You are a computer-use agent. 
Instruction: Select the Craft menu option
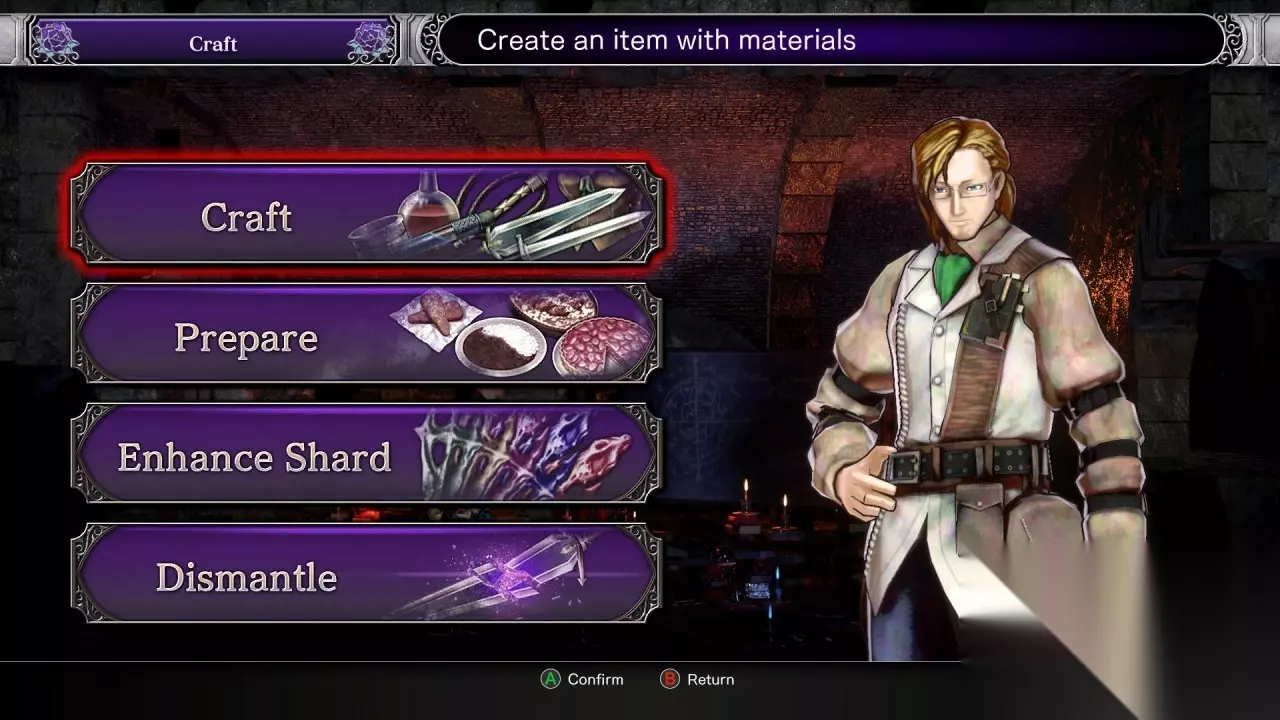coord(366,215)
